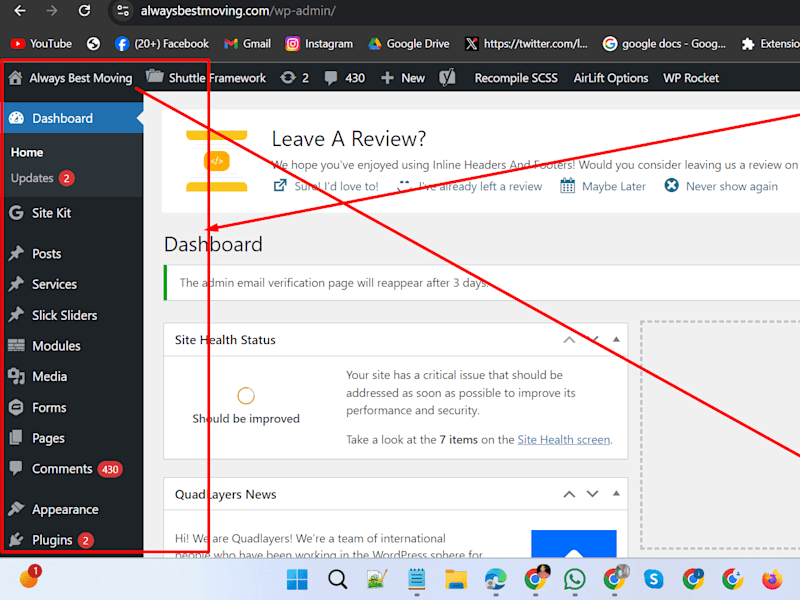Open updates indicator showing 2 in admin bar
This screenshot has width=800, height=600.
[x=294, y=78]
